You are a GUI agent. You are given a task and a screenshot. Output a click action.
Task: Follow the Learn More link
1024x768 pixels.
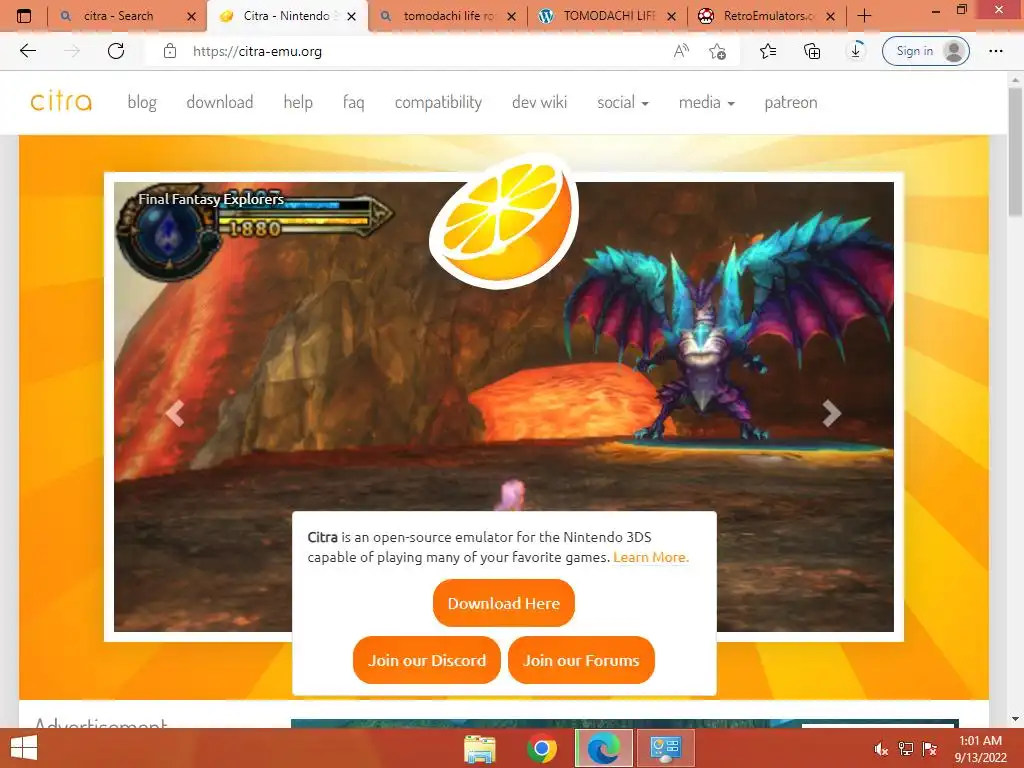pyautogui.click(x=650, y=557)
